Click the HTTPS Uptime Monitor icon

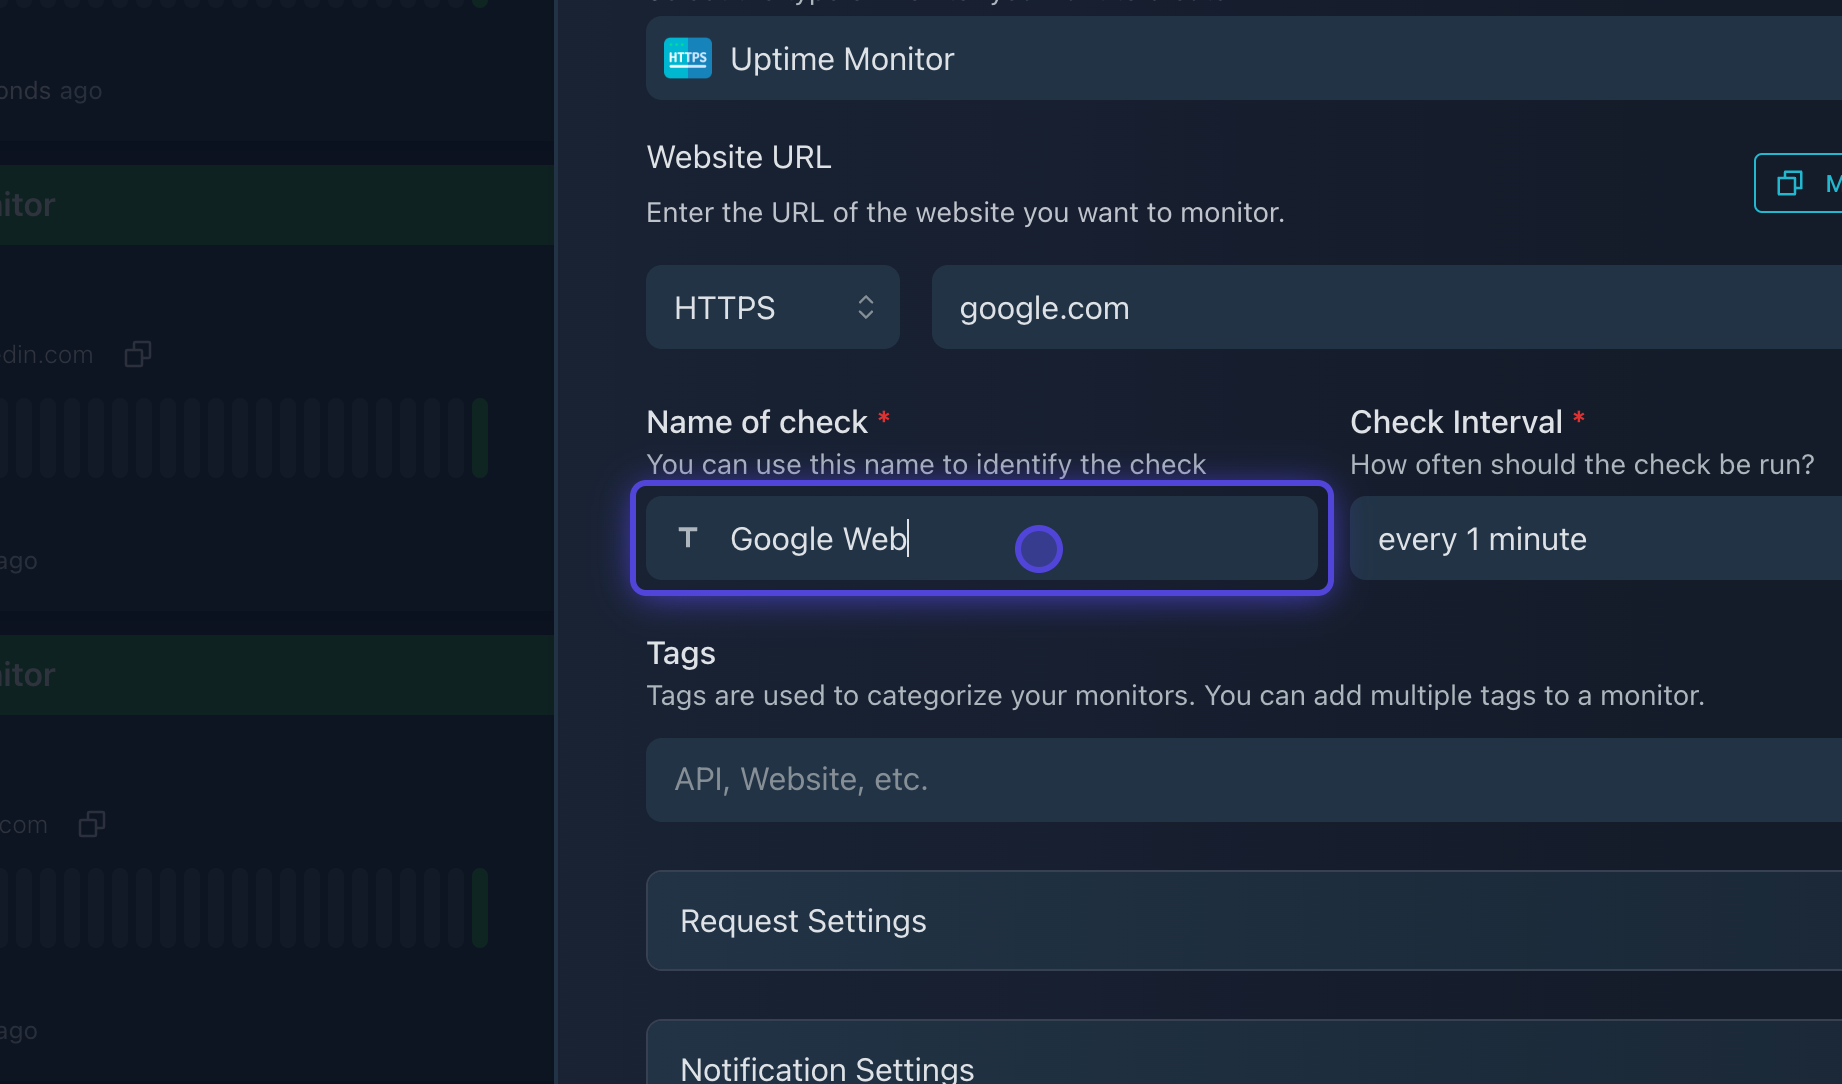click(x=688, y=58)
